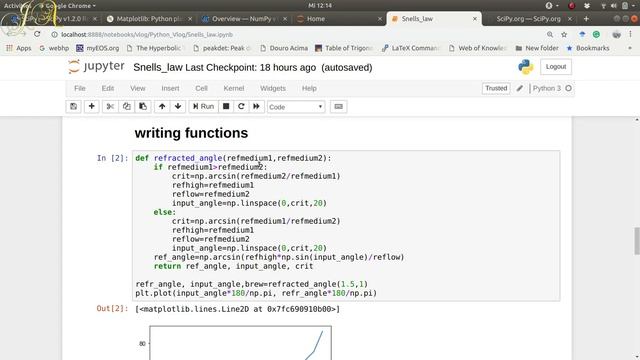
Task: Open the myEOS.org bookmark
Action: pos(98,48)
